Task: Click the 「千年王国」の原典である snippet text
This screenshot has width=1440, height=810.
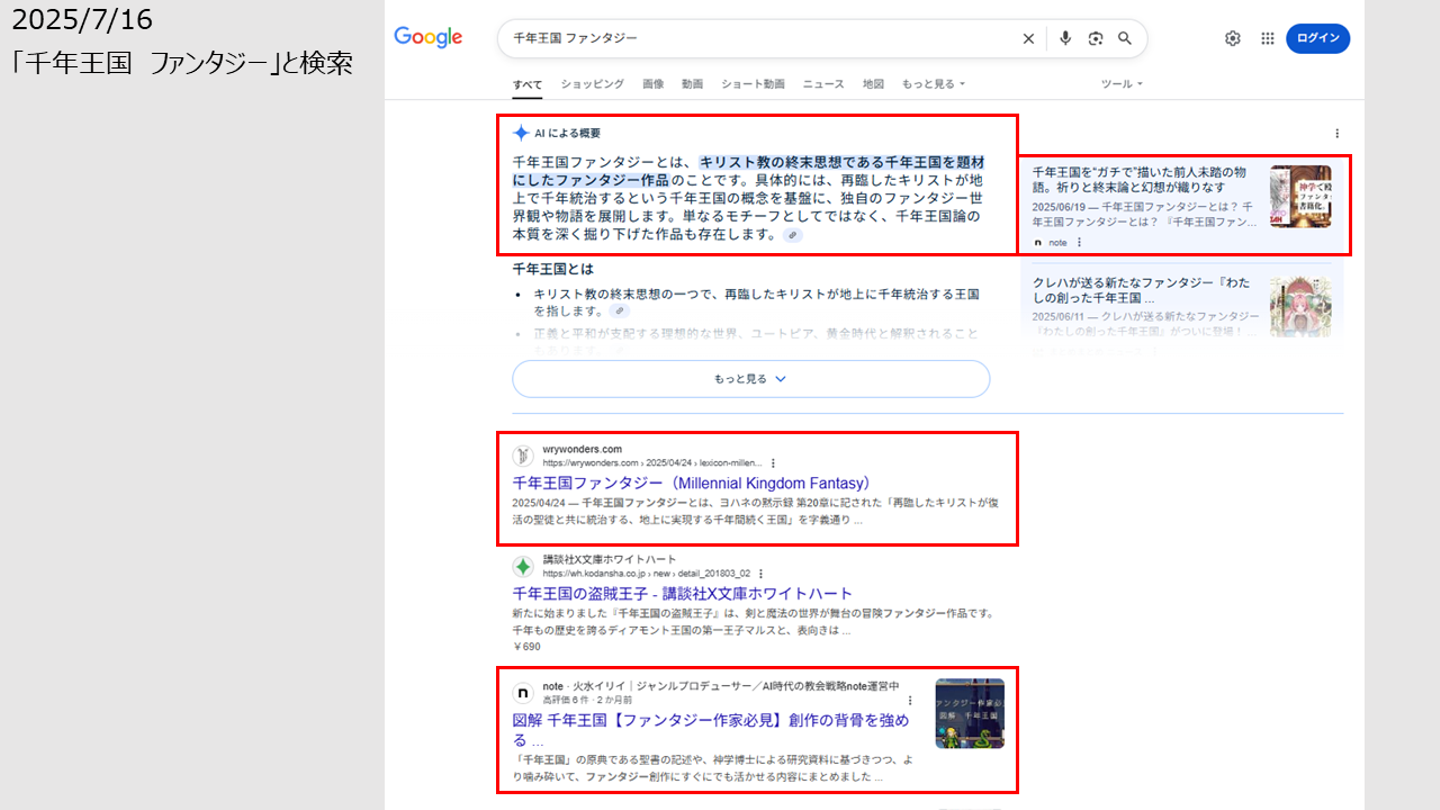Action: click(712, 767)
